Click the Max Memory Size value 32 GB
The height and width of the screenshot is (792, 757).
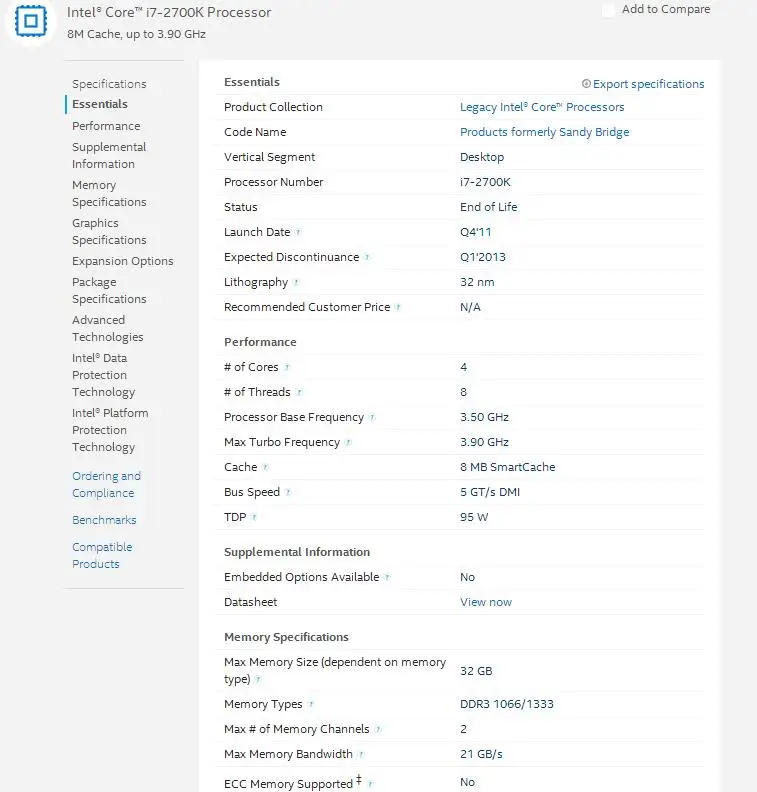pyautogui.click(x=476, y=671)
